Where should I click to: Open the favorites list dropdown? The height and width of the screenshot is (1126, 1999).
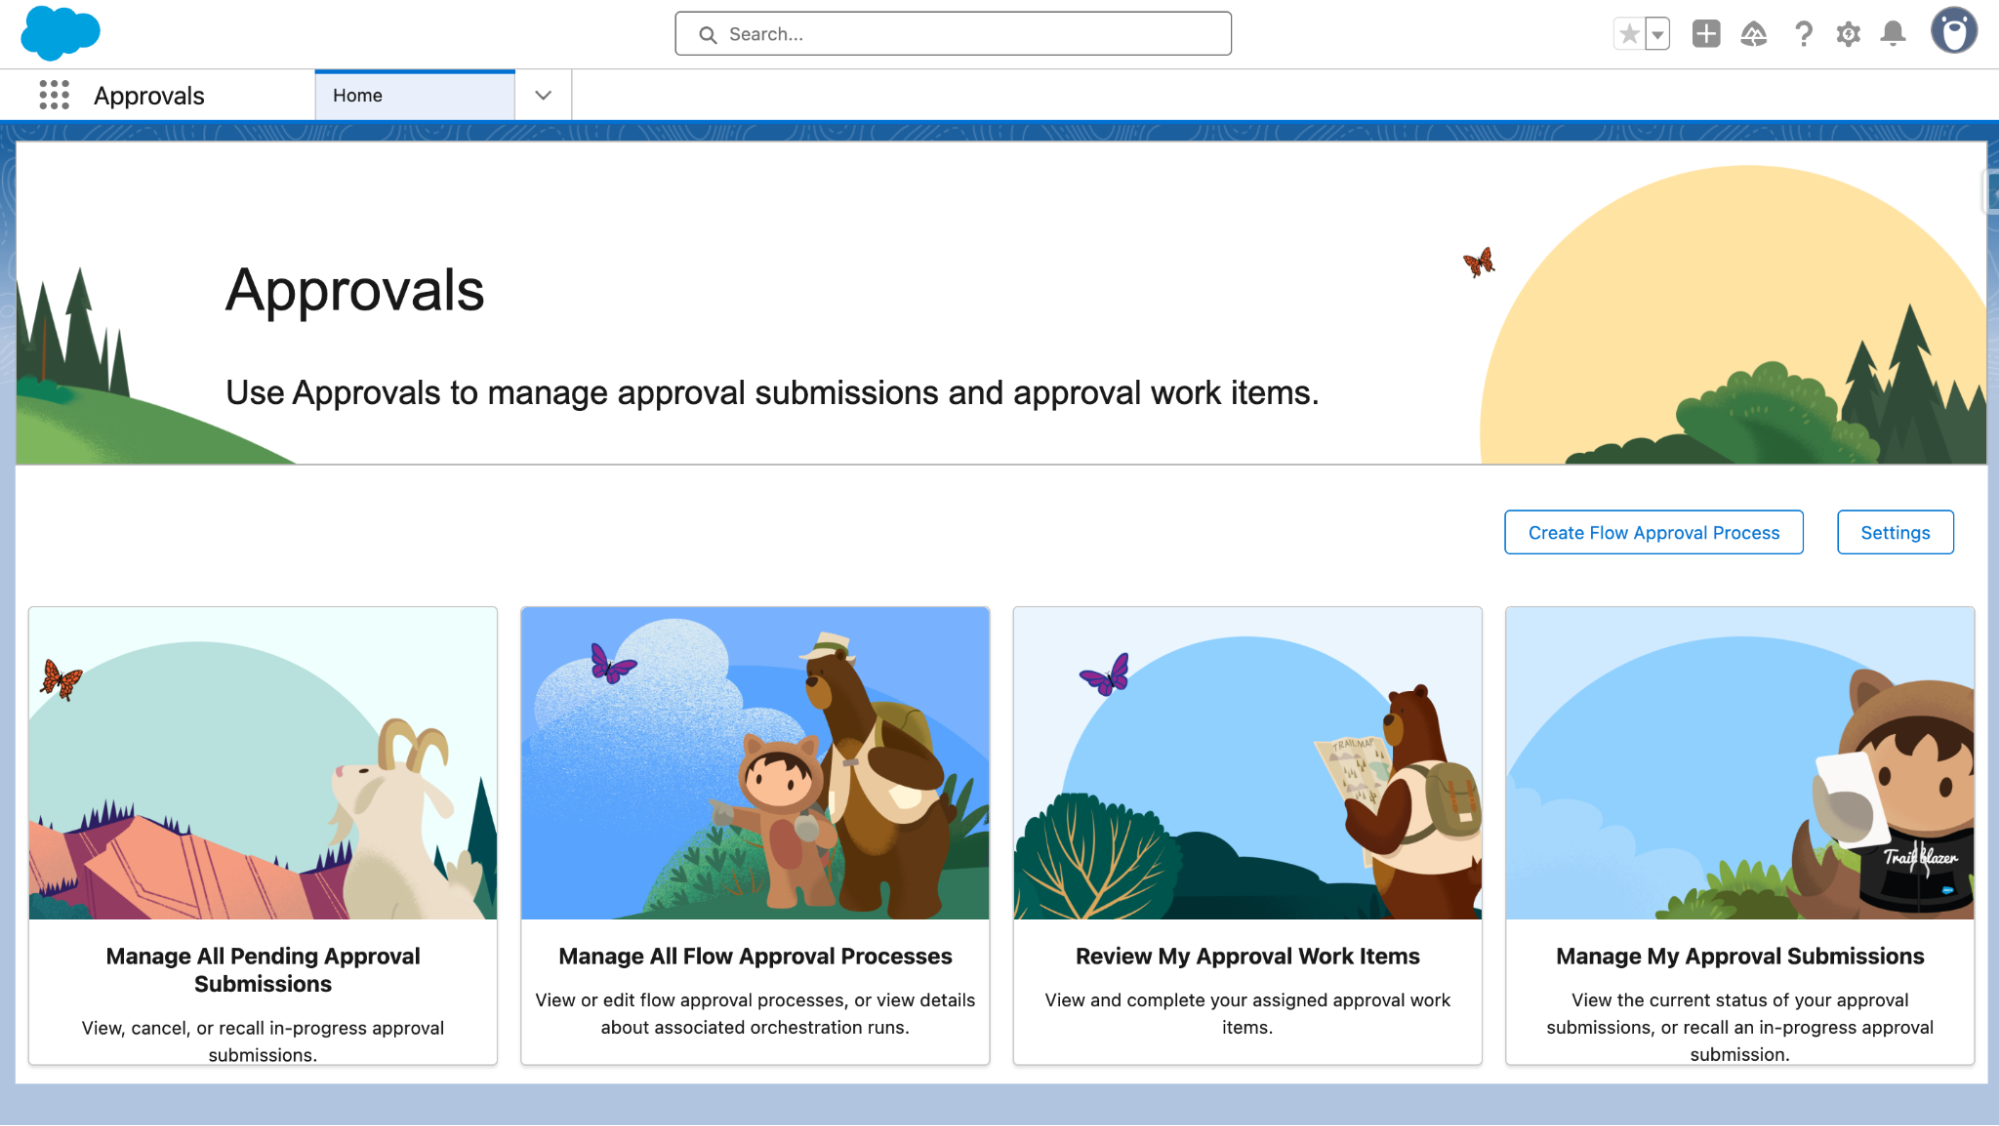[x=1658, y=33]
